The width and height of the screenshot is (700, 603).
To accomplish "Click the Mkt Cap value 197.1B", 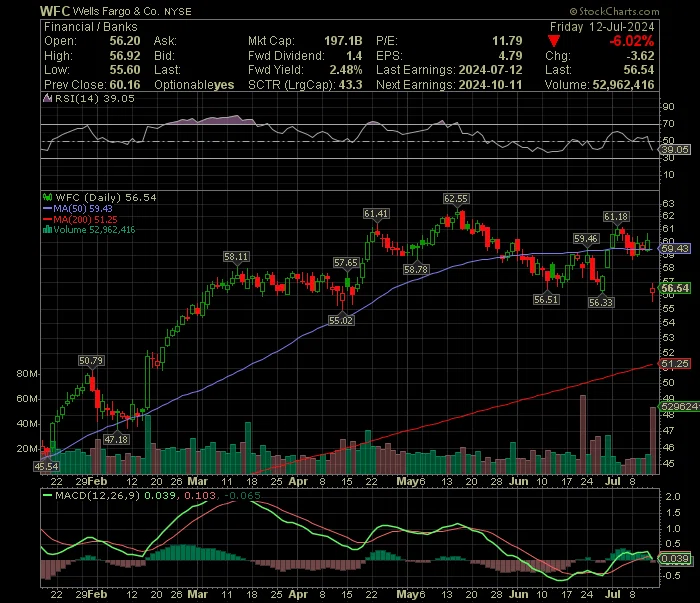I will click(x=343, y=41).
